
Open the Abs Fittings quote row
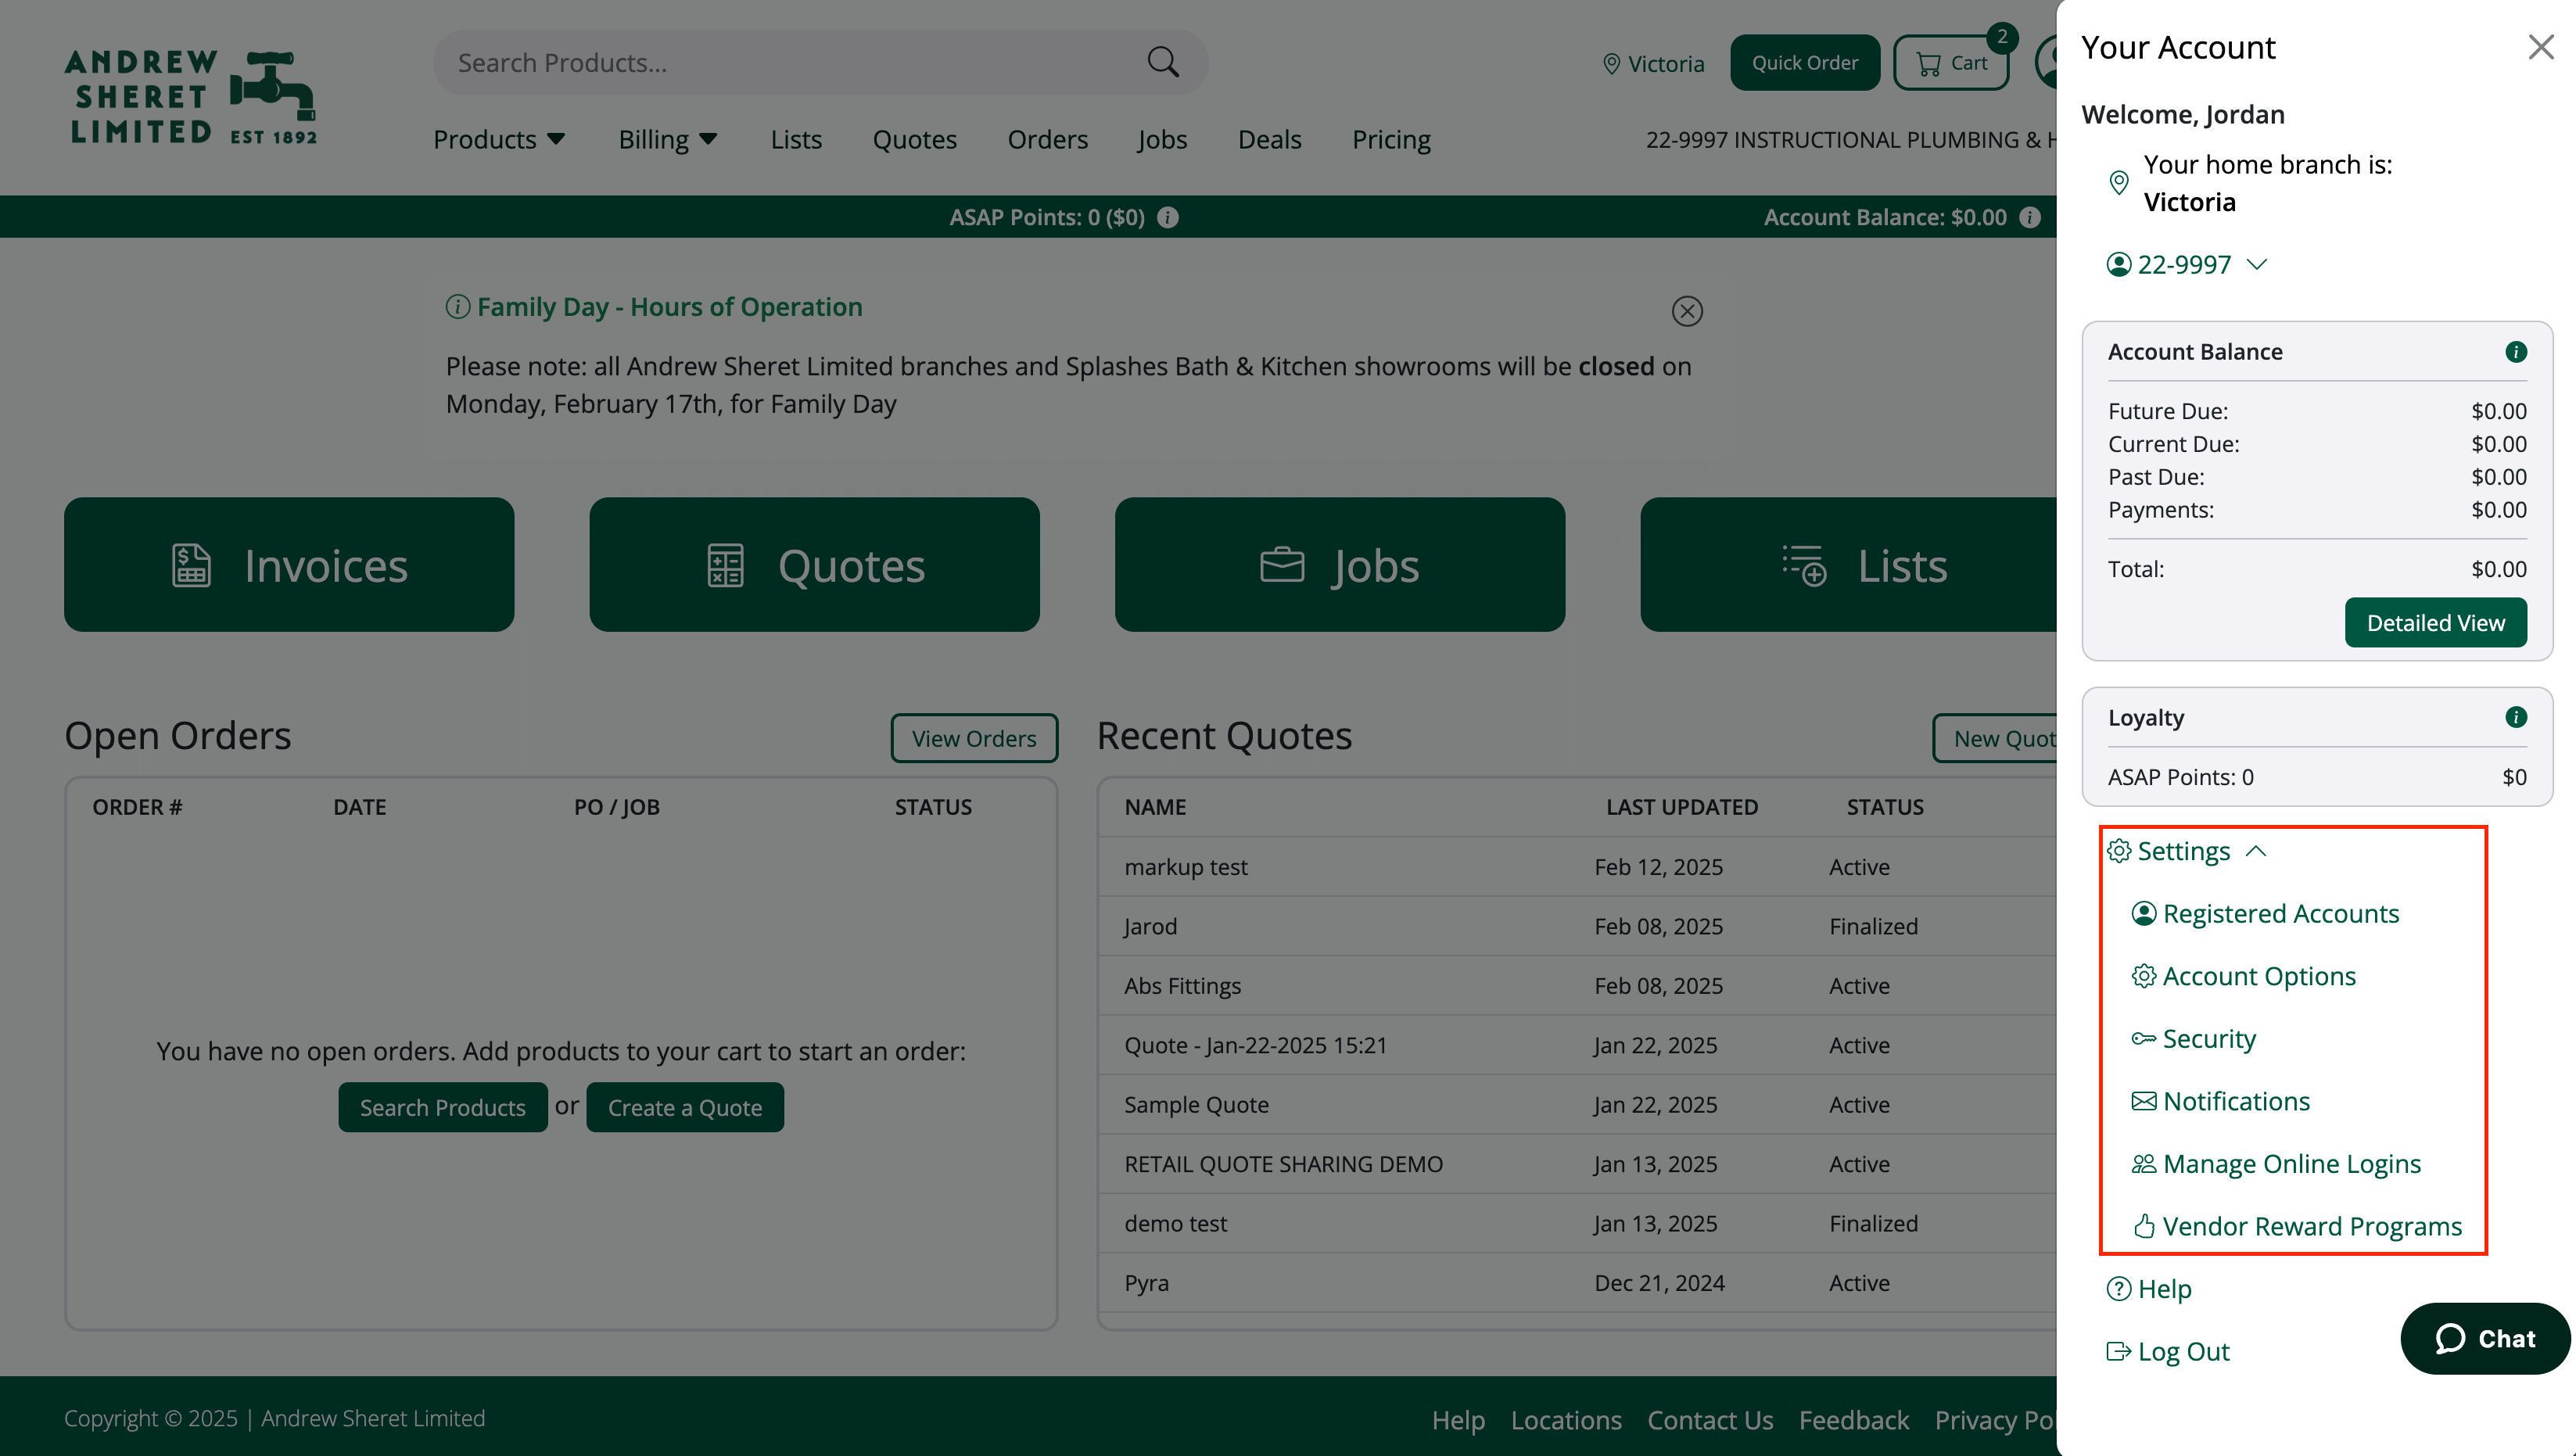1577,986
